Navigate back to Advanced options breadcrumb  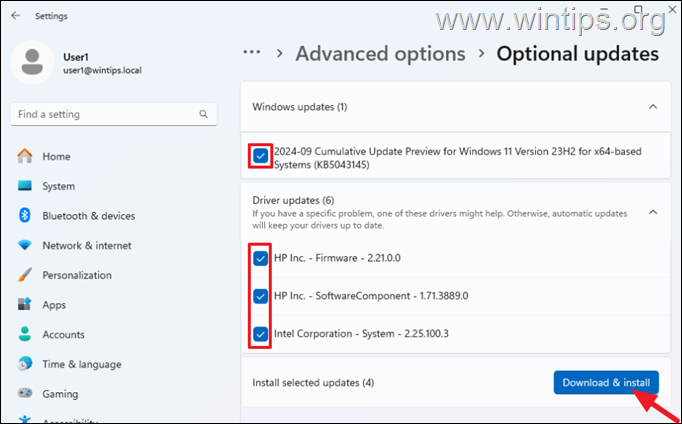tap(380, 54)
